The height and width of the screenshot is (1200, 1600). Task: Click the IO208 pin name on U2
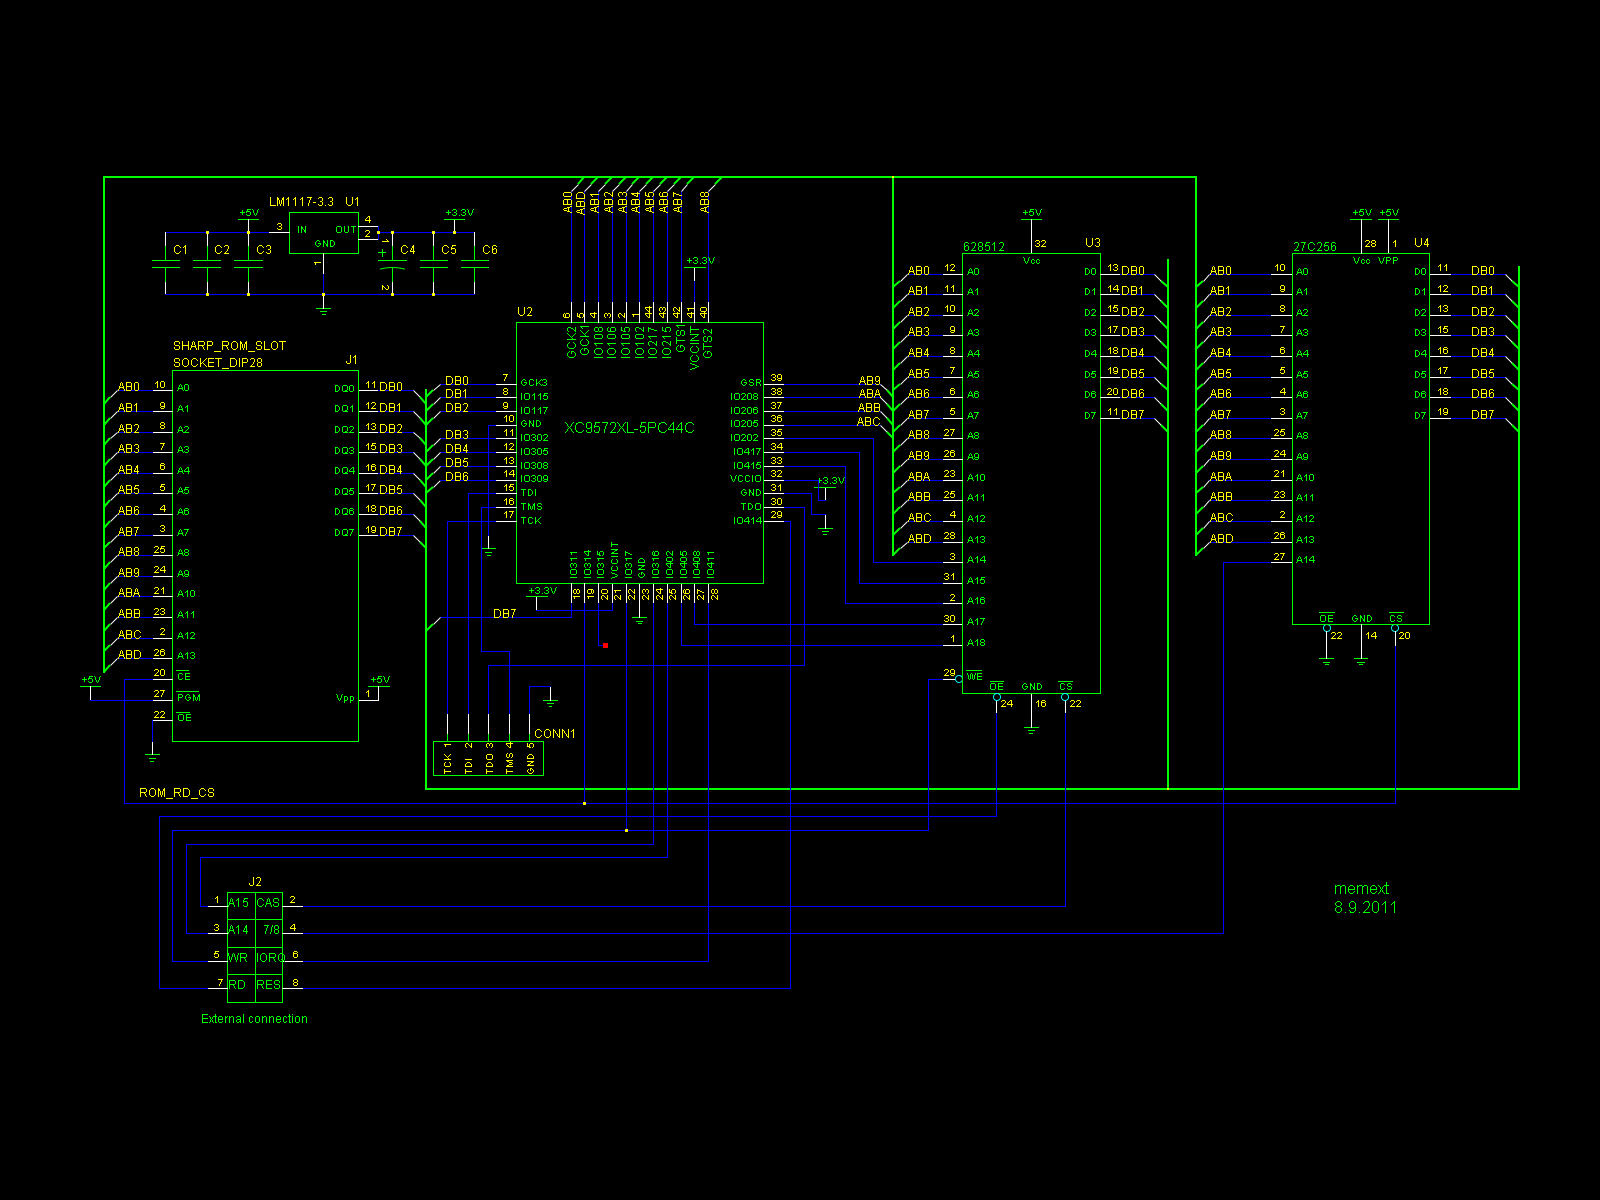click(745, 397)
